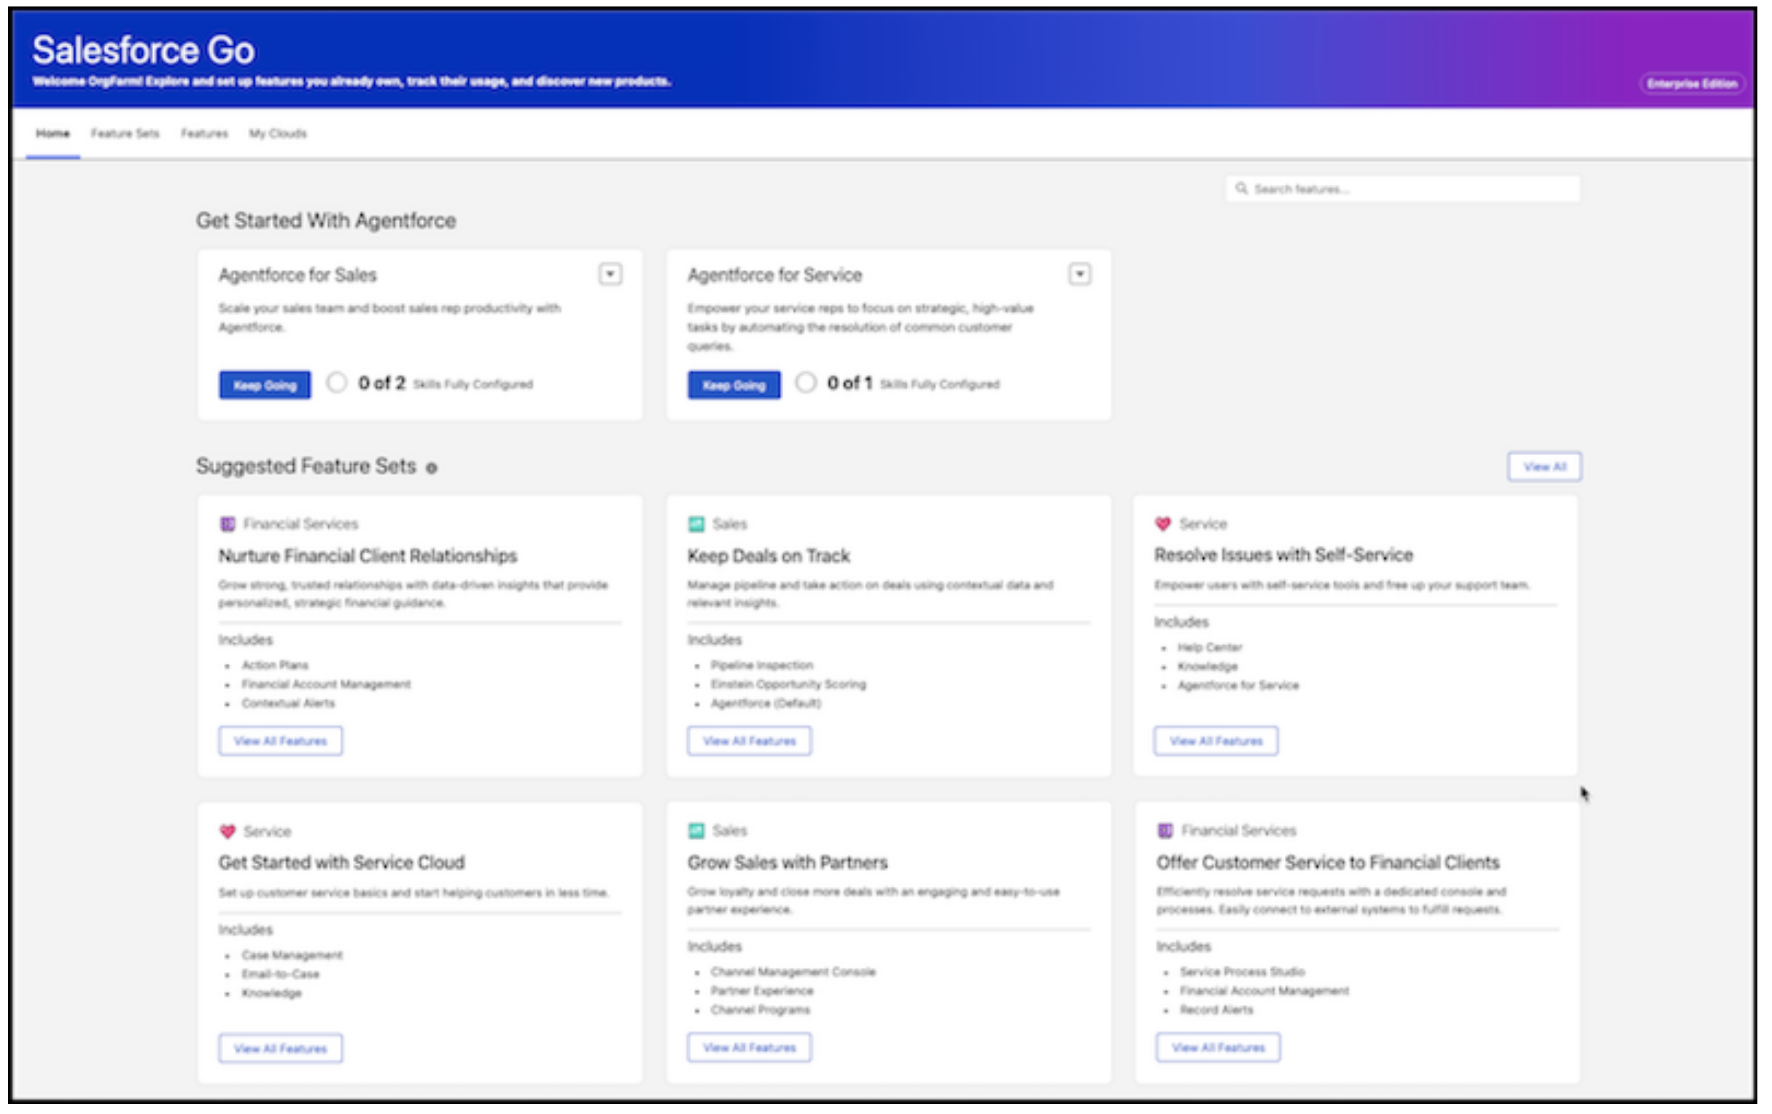Click the Service heart icon on Resolve Issues card

(1162, 524)
